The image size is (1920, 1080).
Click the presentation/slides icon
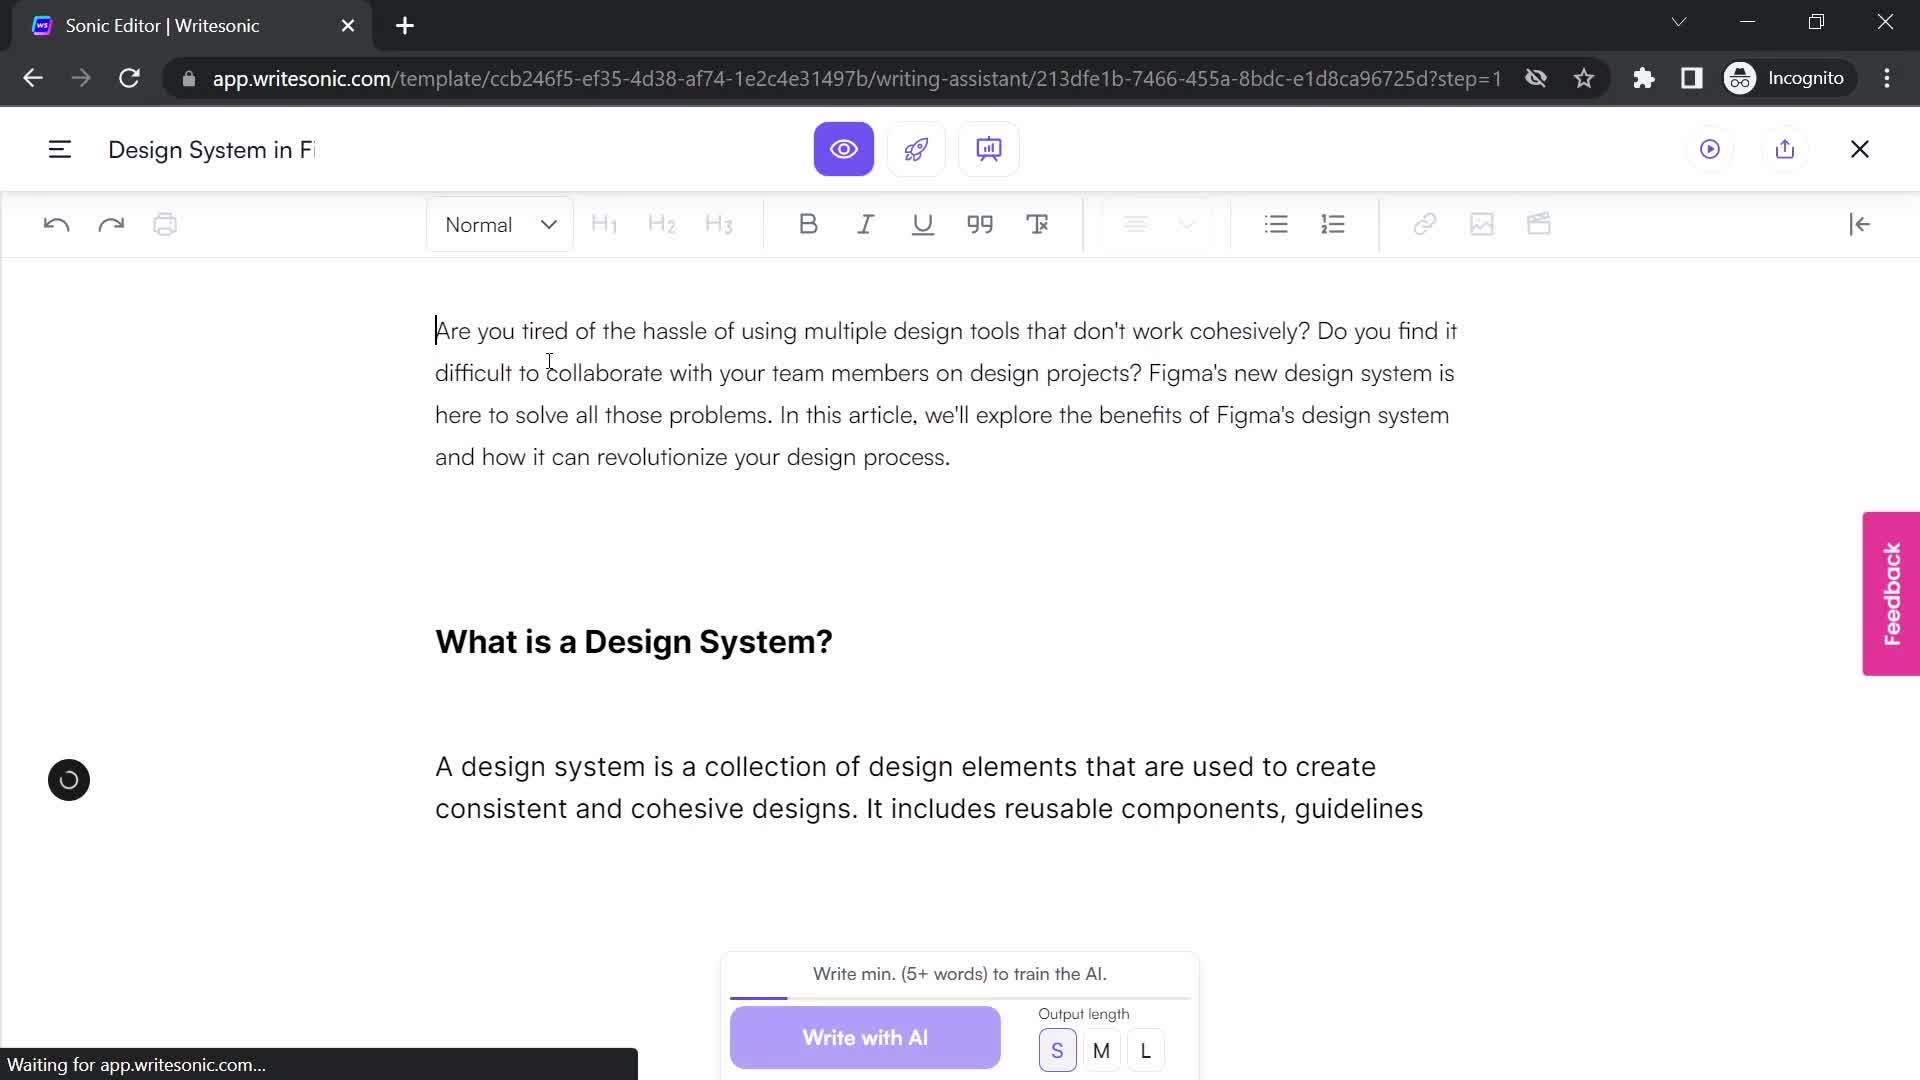(989, 148)
